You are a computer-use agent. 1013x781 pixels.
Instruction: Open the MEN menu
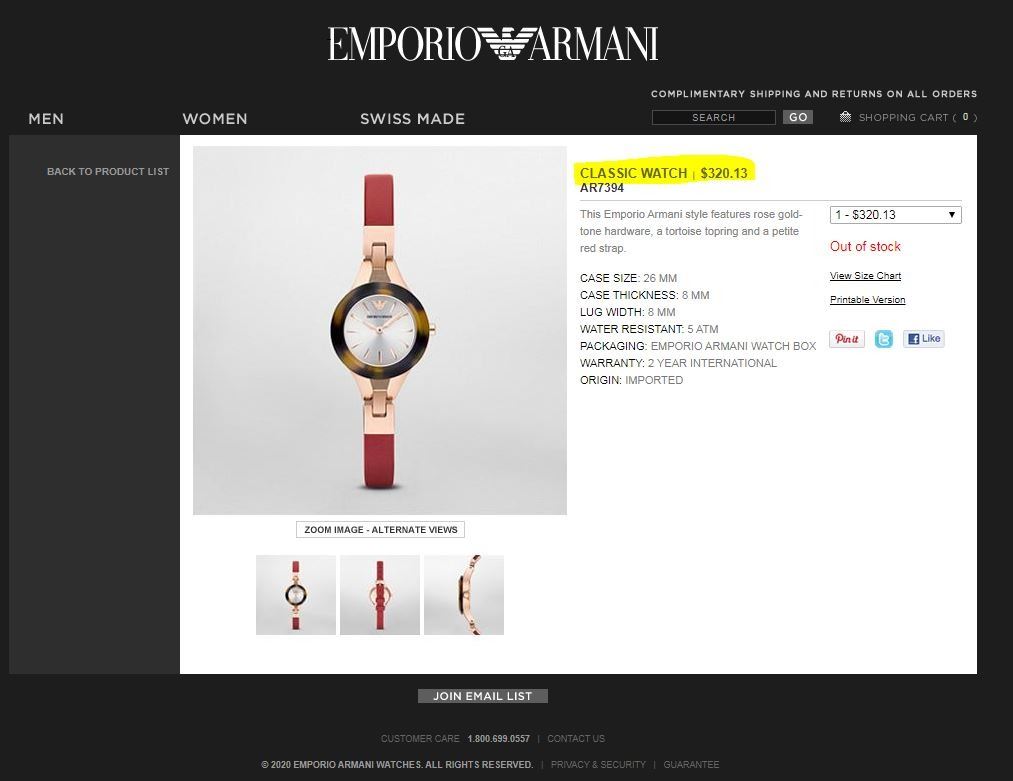46,119
